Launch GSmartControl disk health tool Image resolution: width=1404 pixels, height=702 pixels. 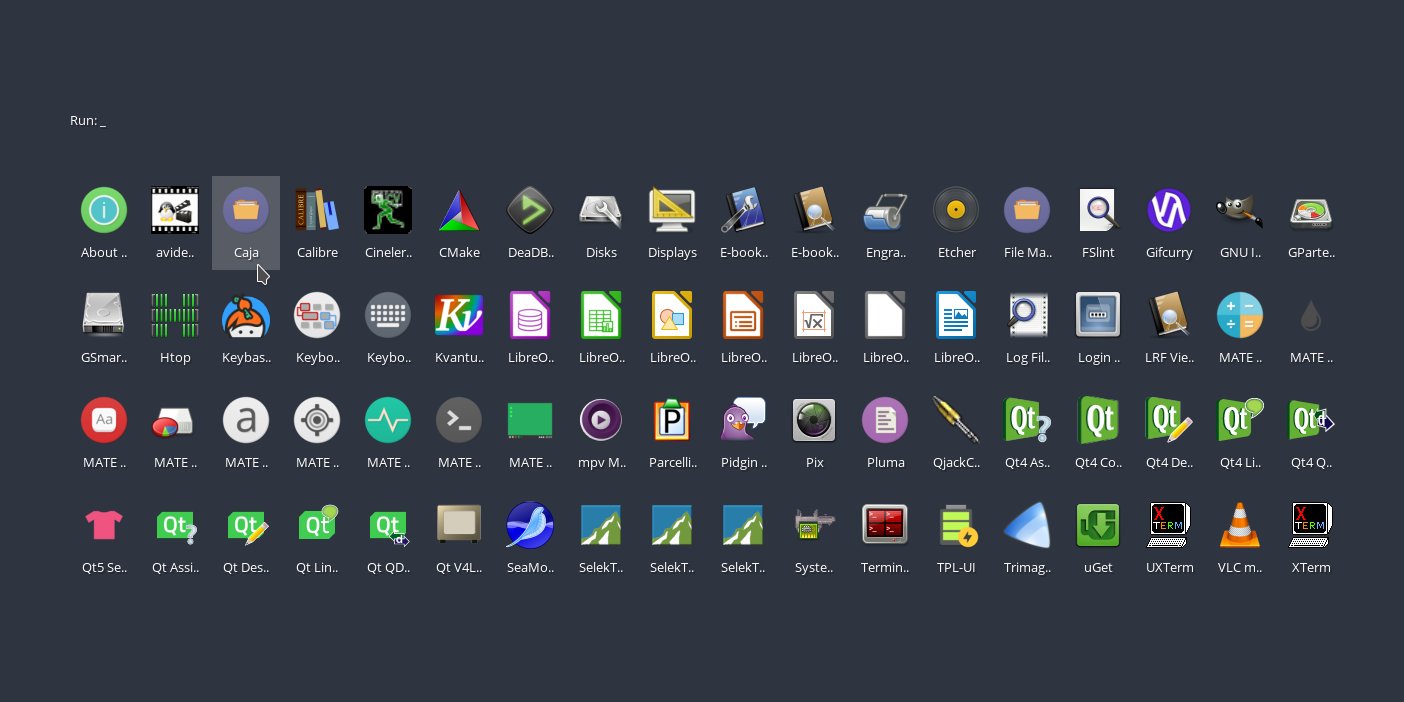pos(104,328)
